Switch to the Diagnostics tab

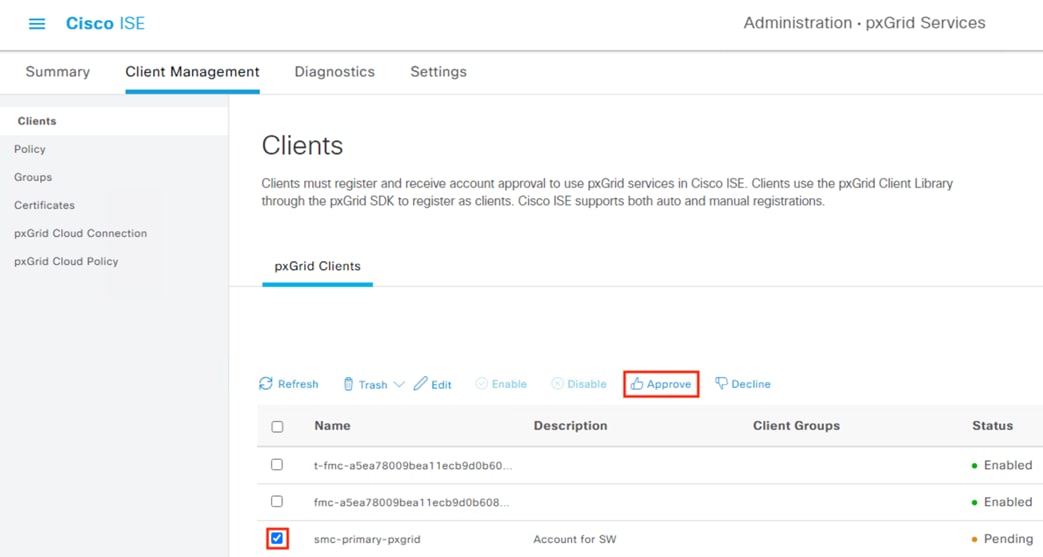[335, 72]
